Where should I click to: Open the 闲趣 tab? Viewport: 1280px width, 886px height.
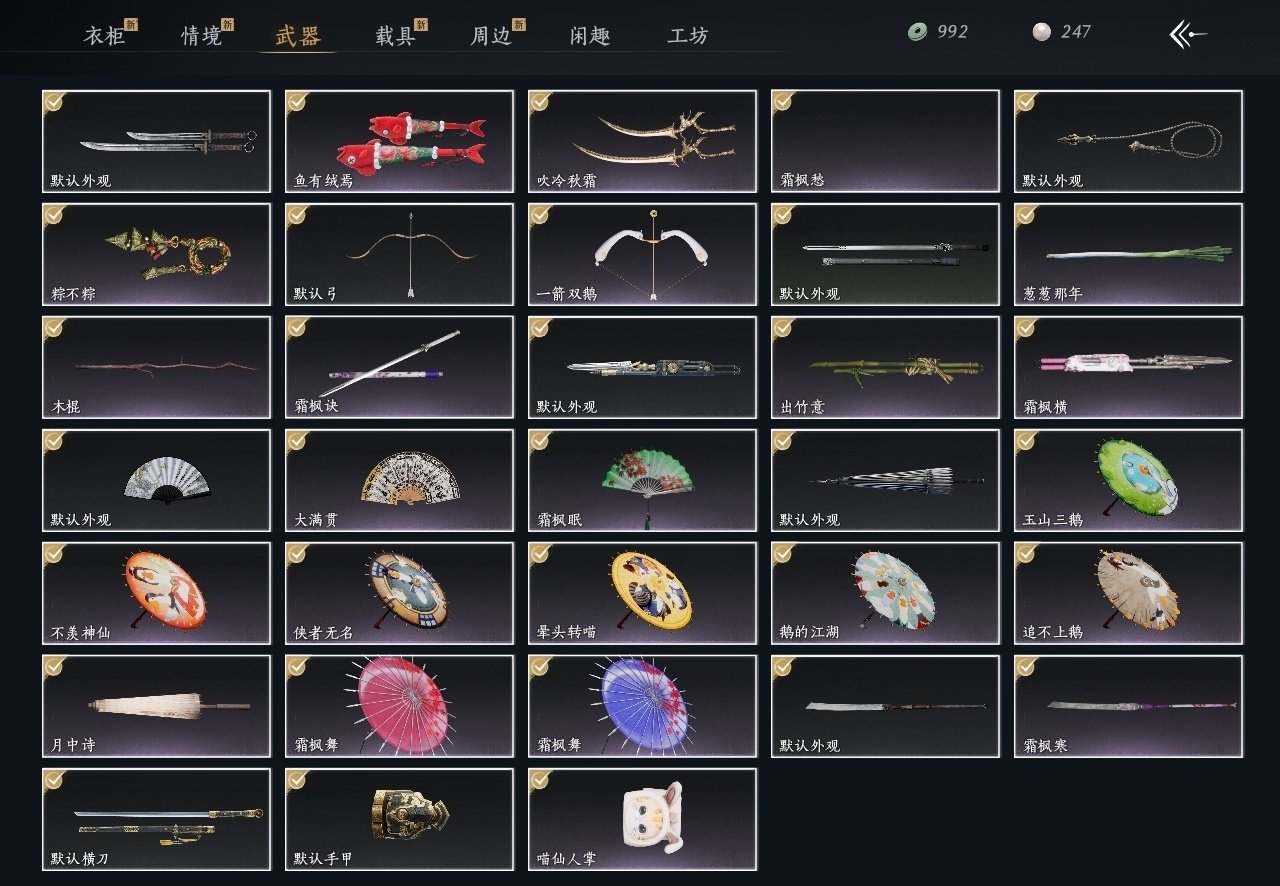(590, 36)
